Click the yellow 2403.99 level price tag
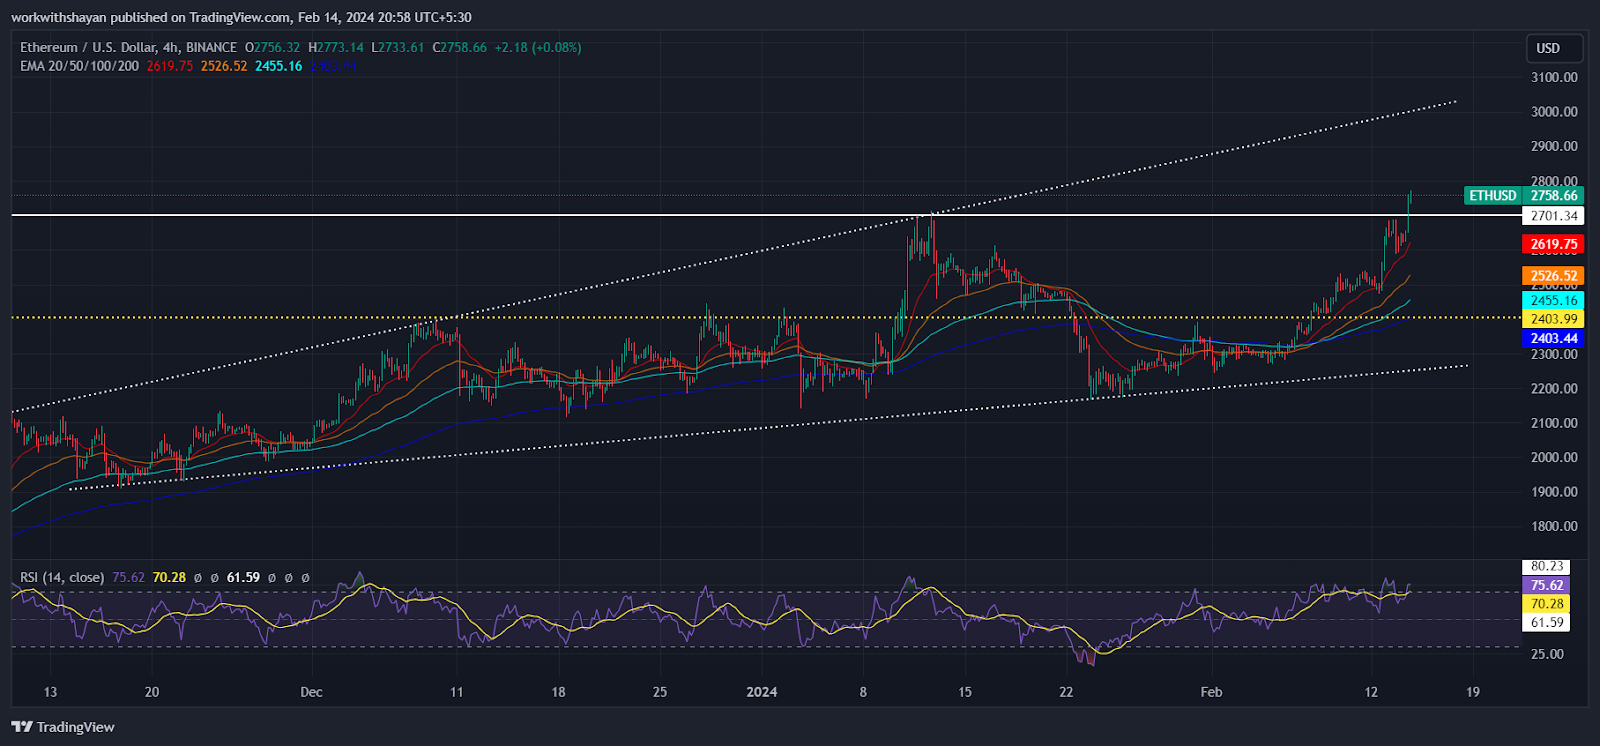The height and width of the screenshot is (746, 1600). [1553, 319]
